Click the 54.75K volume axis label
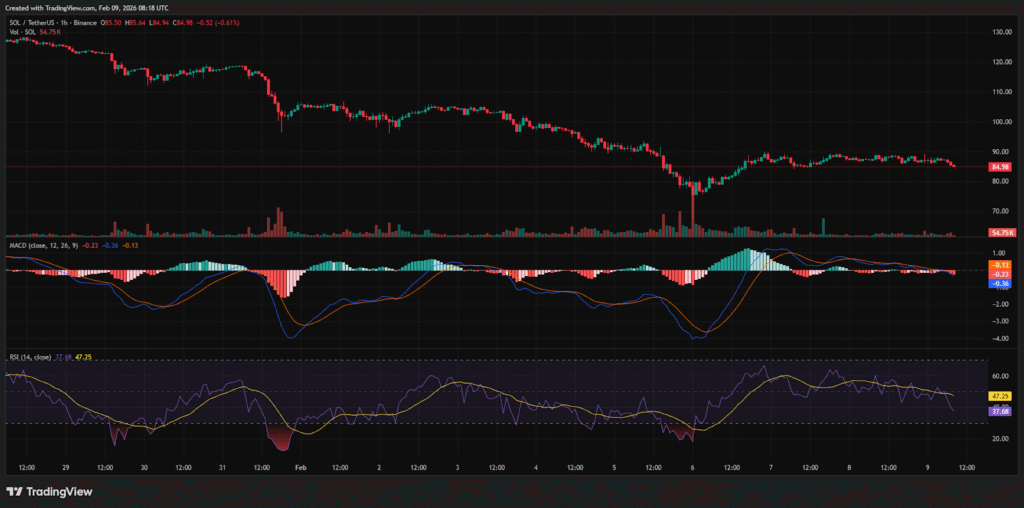The image size is (1024, 508). [1000, 232]
